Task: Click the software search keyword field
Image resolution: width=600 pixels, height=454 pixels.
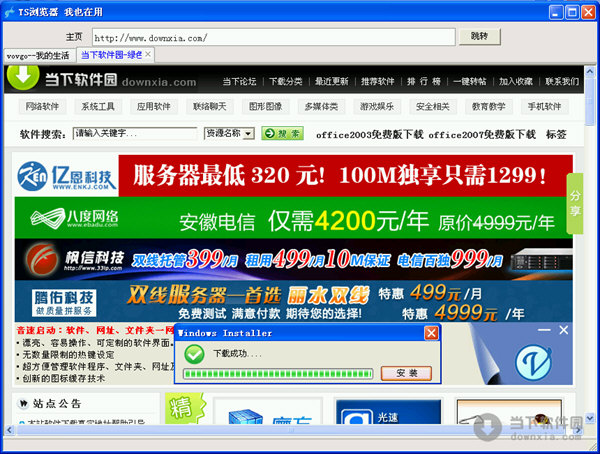Action: tap(135, 133)
